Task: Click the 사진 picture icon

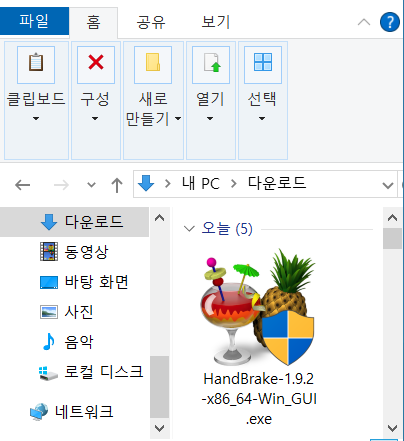Action: [49, 312]
